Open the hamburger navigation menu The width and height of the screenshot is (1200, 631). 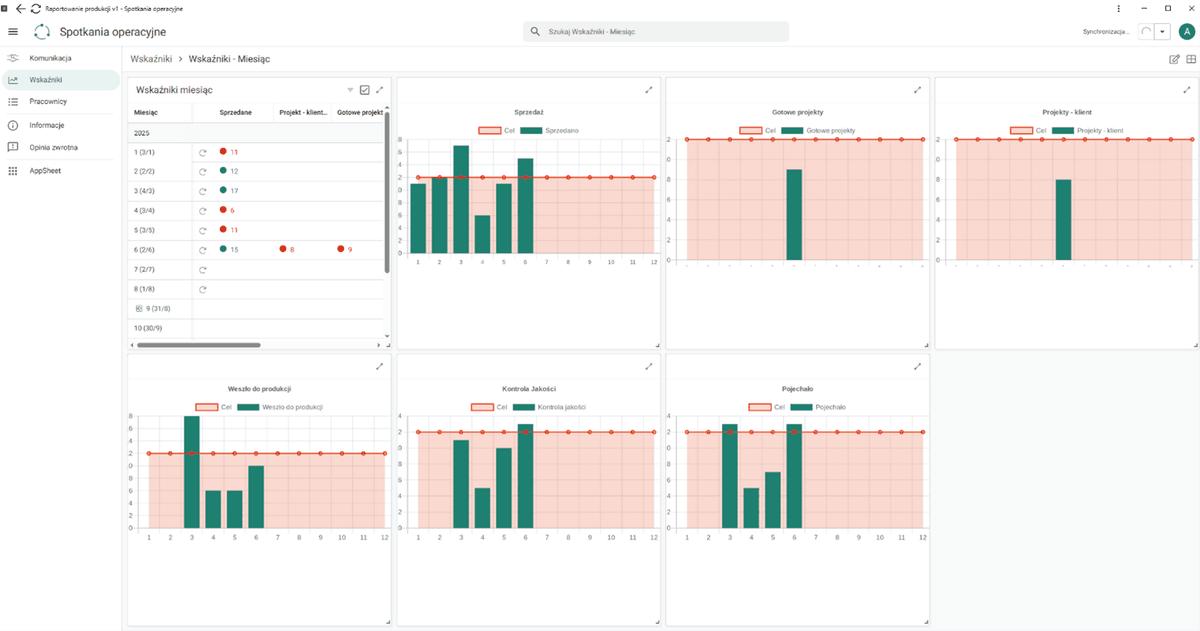13,32
